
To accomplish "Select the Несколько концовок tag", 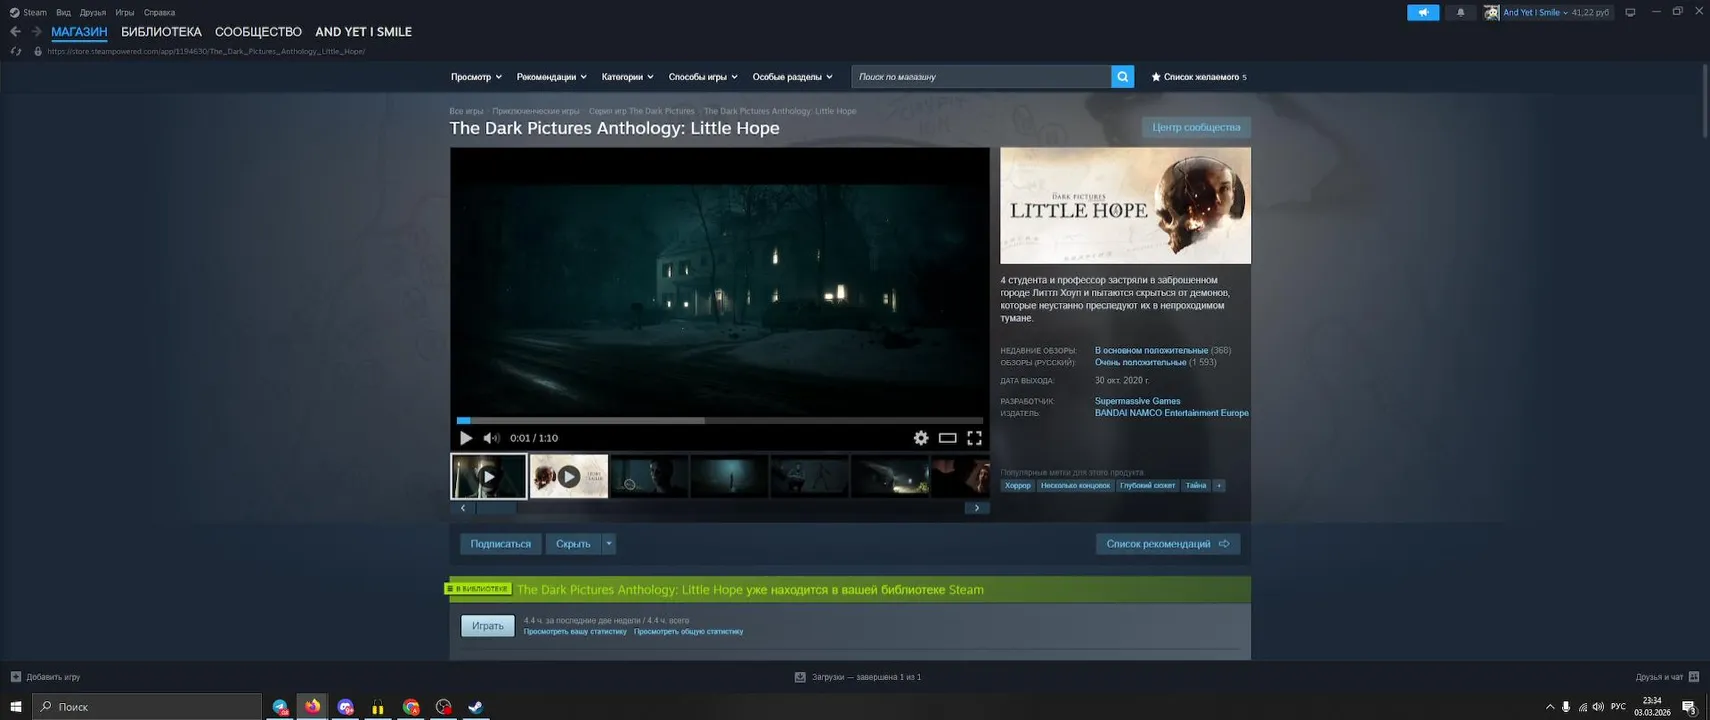I will [1075, 486].
